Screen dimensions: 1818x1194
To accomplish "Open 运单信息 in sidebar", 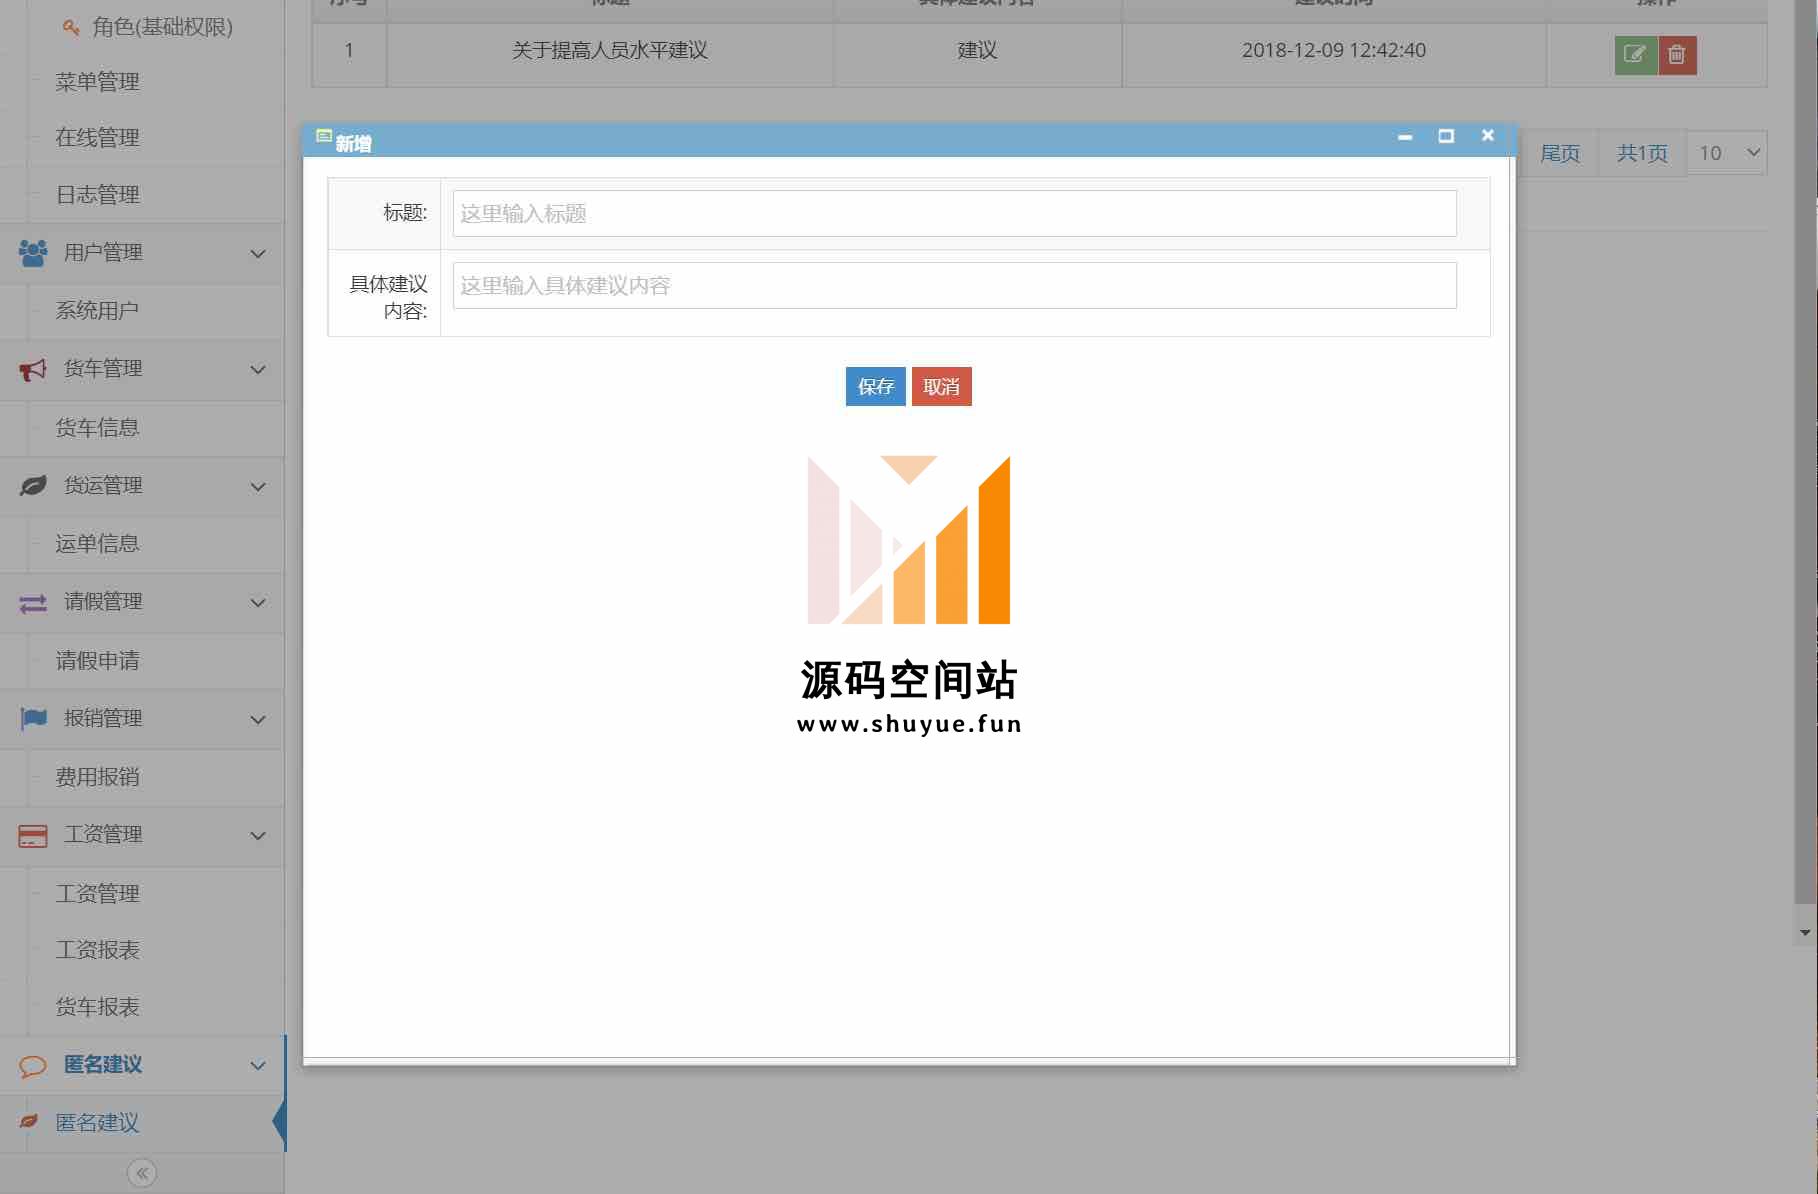I will 97,544.
